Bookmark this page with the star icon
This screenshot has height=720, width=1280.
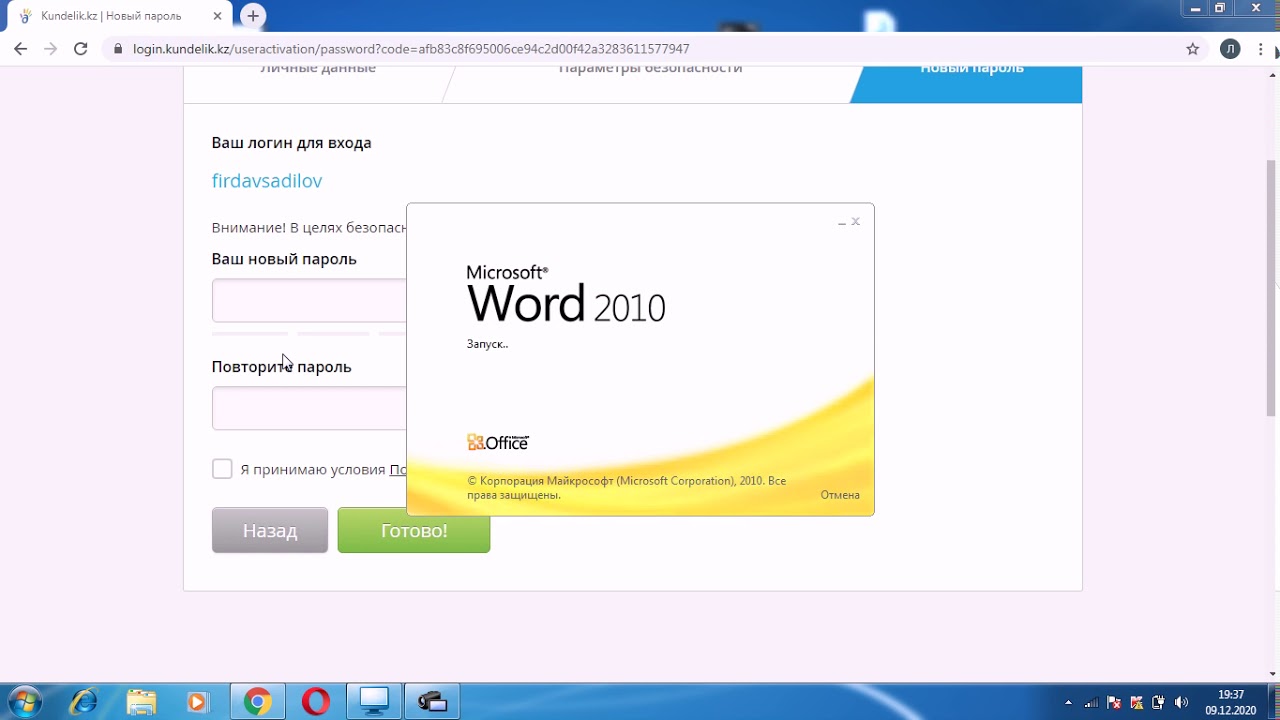[1192, 49]
